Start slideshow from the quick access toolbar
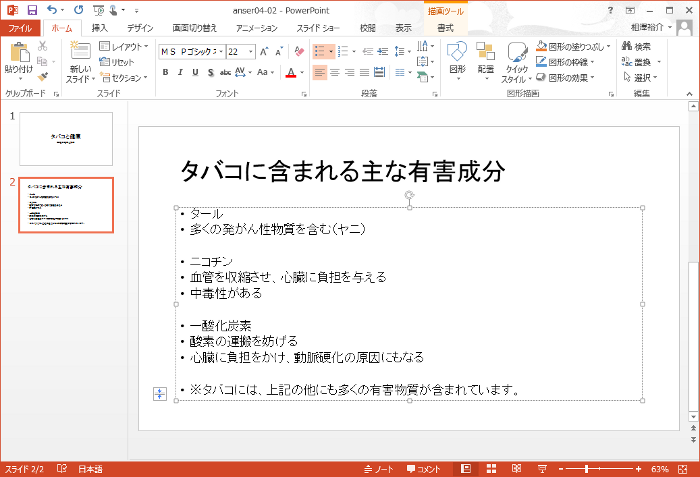Image resolution: width=700 pixels, height=477 pixels. (x=99, y=10)
